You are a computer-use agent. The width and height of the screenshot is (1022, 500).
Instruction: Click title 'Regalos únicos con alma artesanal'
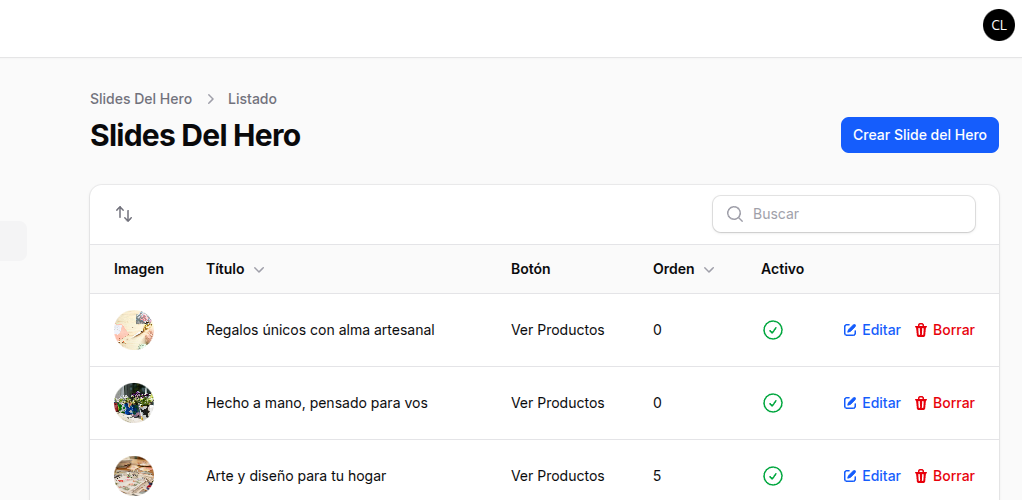click(x=320, y=330)
